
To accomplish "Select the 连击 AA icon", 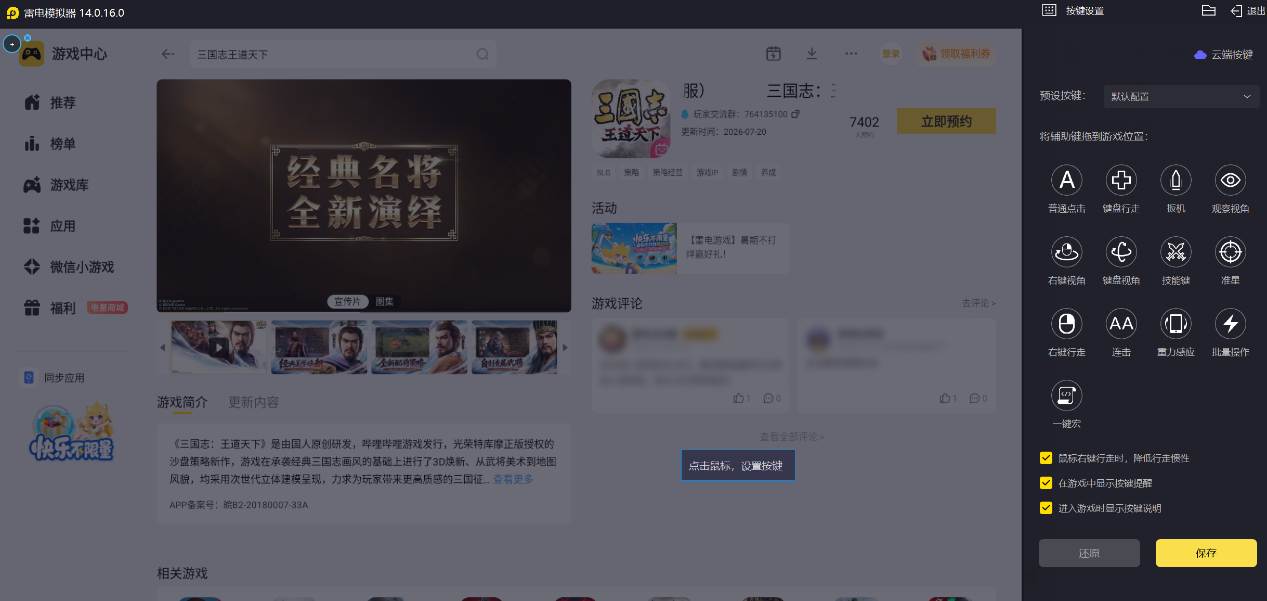I will coord(1121,323).
